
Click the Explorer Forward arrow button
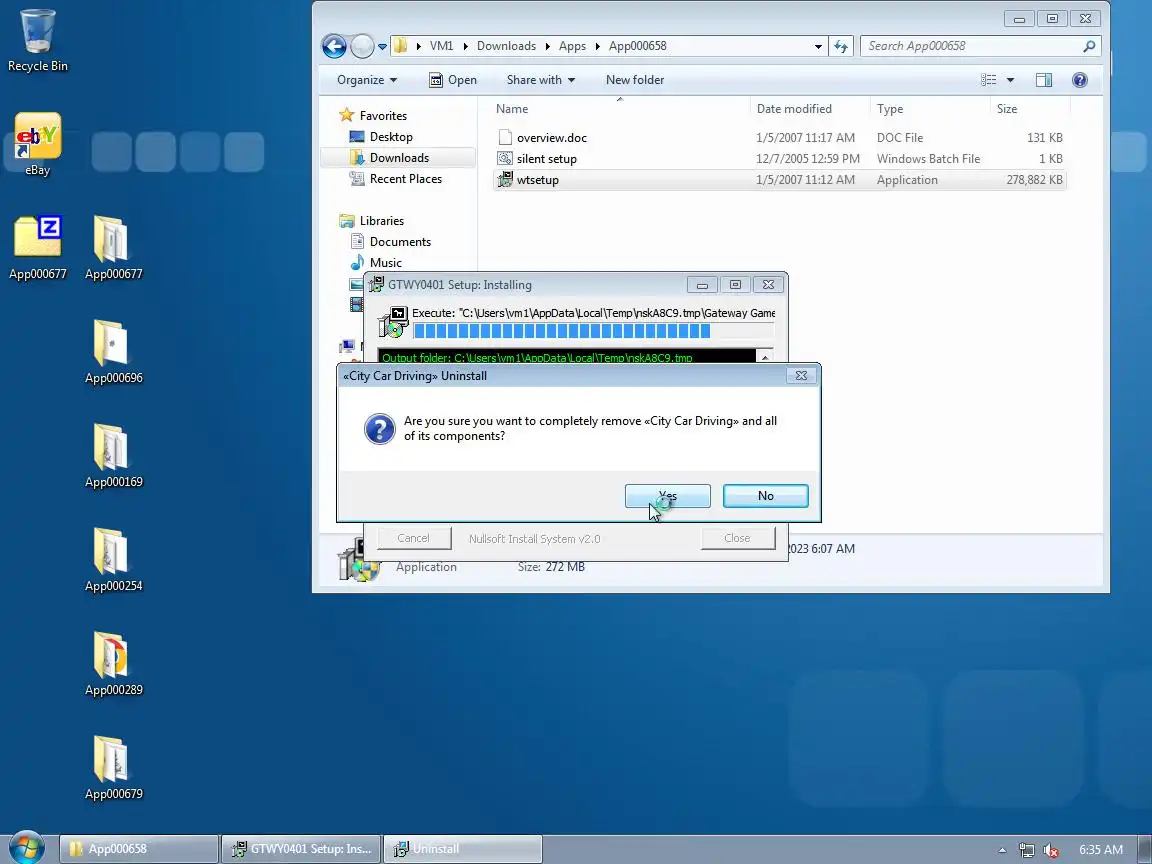[361, 46]
